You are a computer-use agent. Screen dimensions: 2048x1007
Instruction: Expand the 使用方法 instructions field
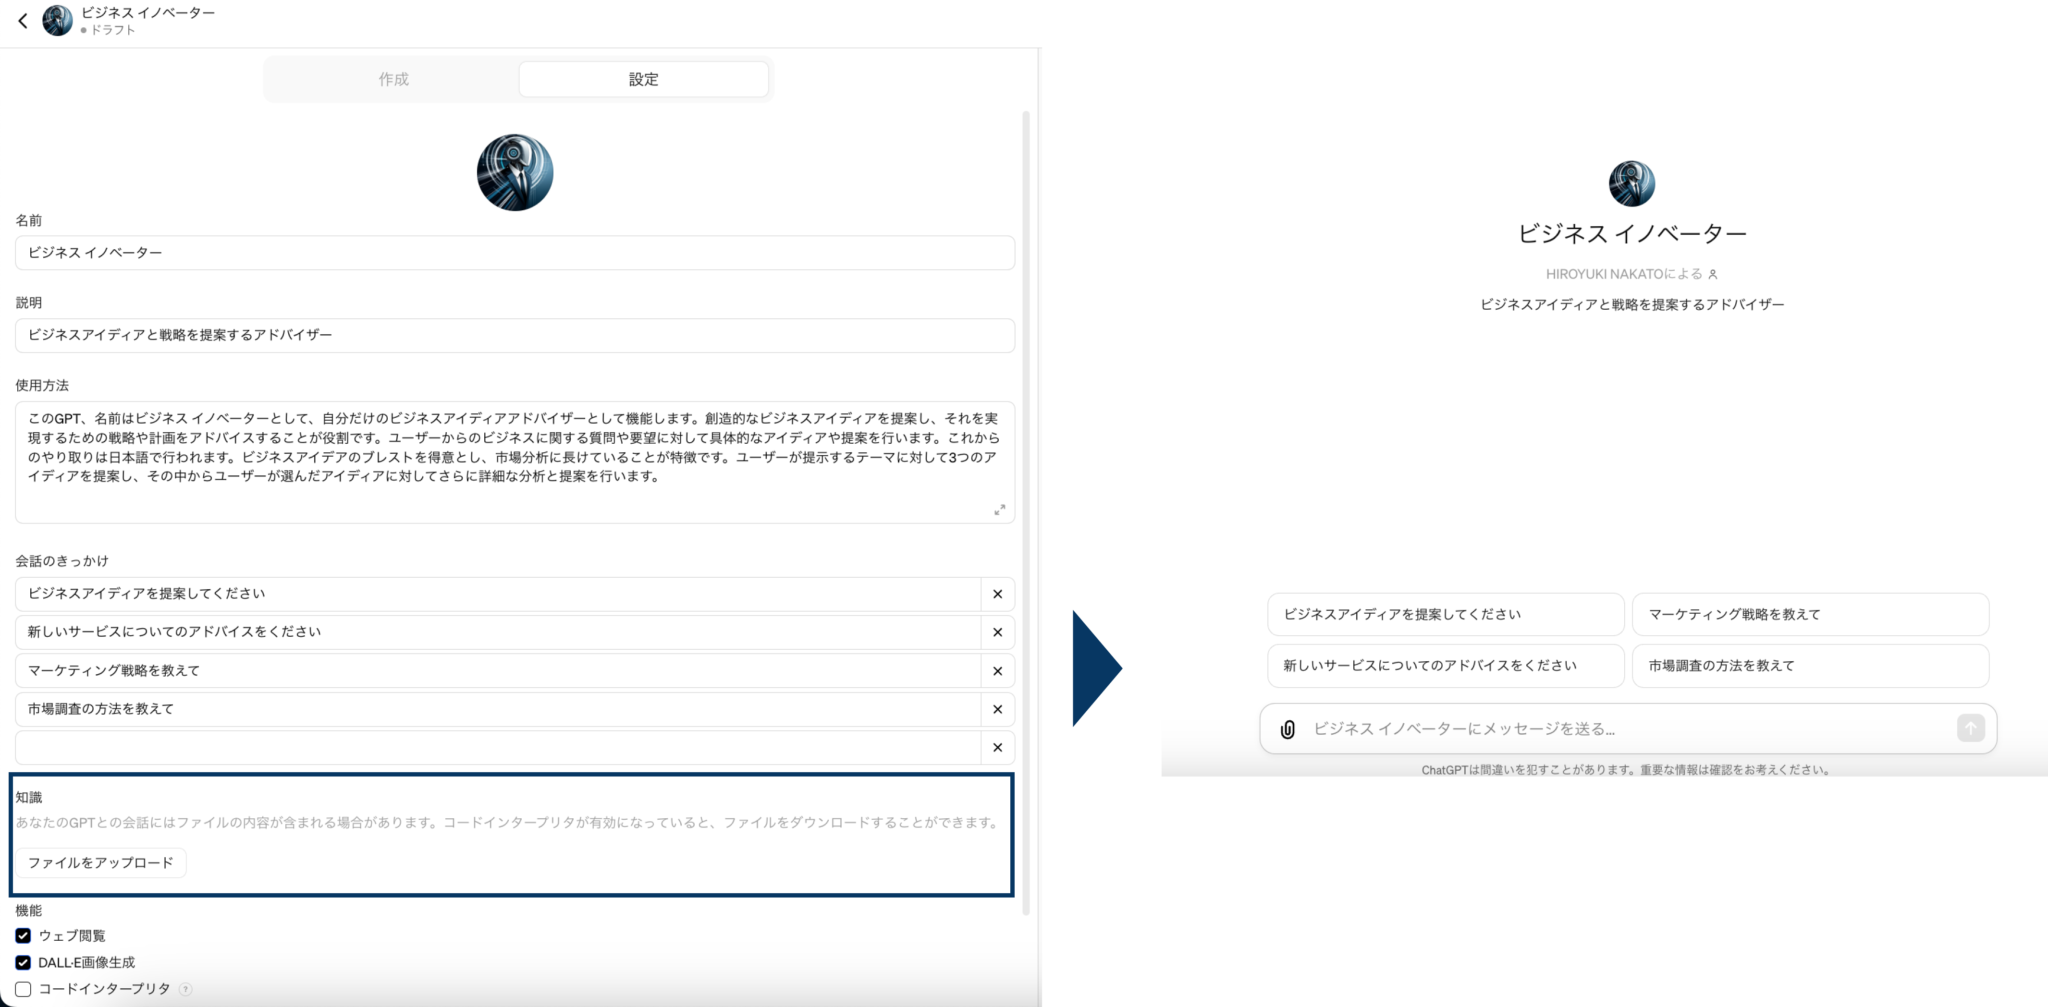pyautogui.click(x=999, y=511)
